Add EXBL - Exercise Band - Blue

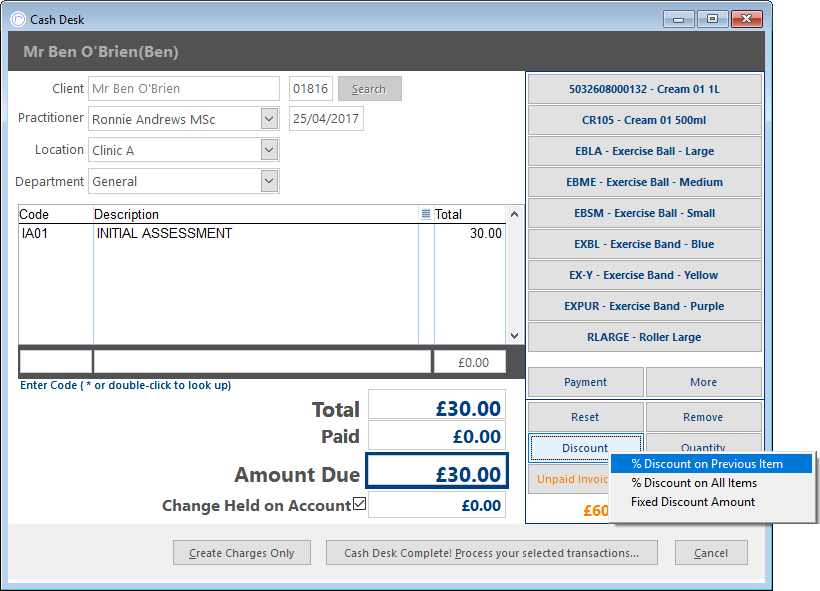(x=644, y=244)
